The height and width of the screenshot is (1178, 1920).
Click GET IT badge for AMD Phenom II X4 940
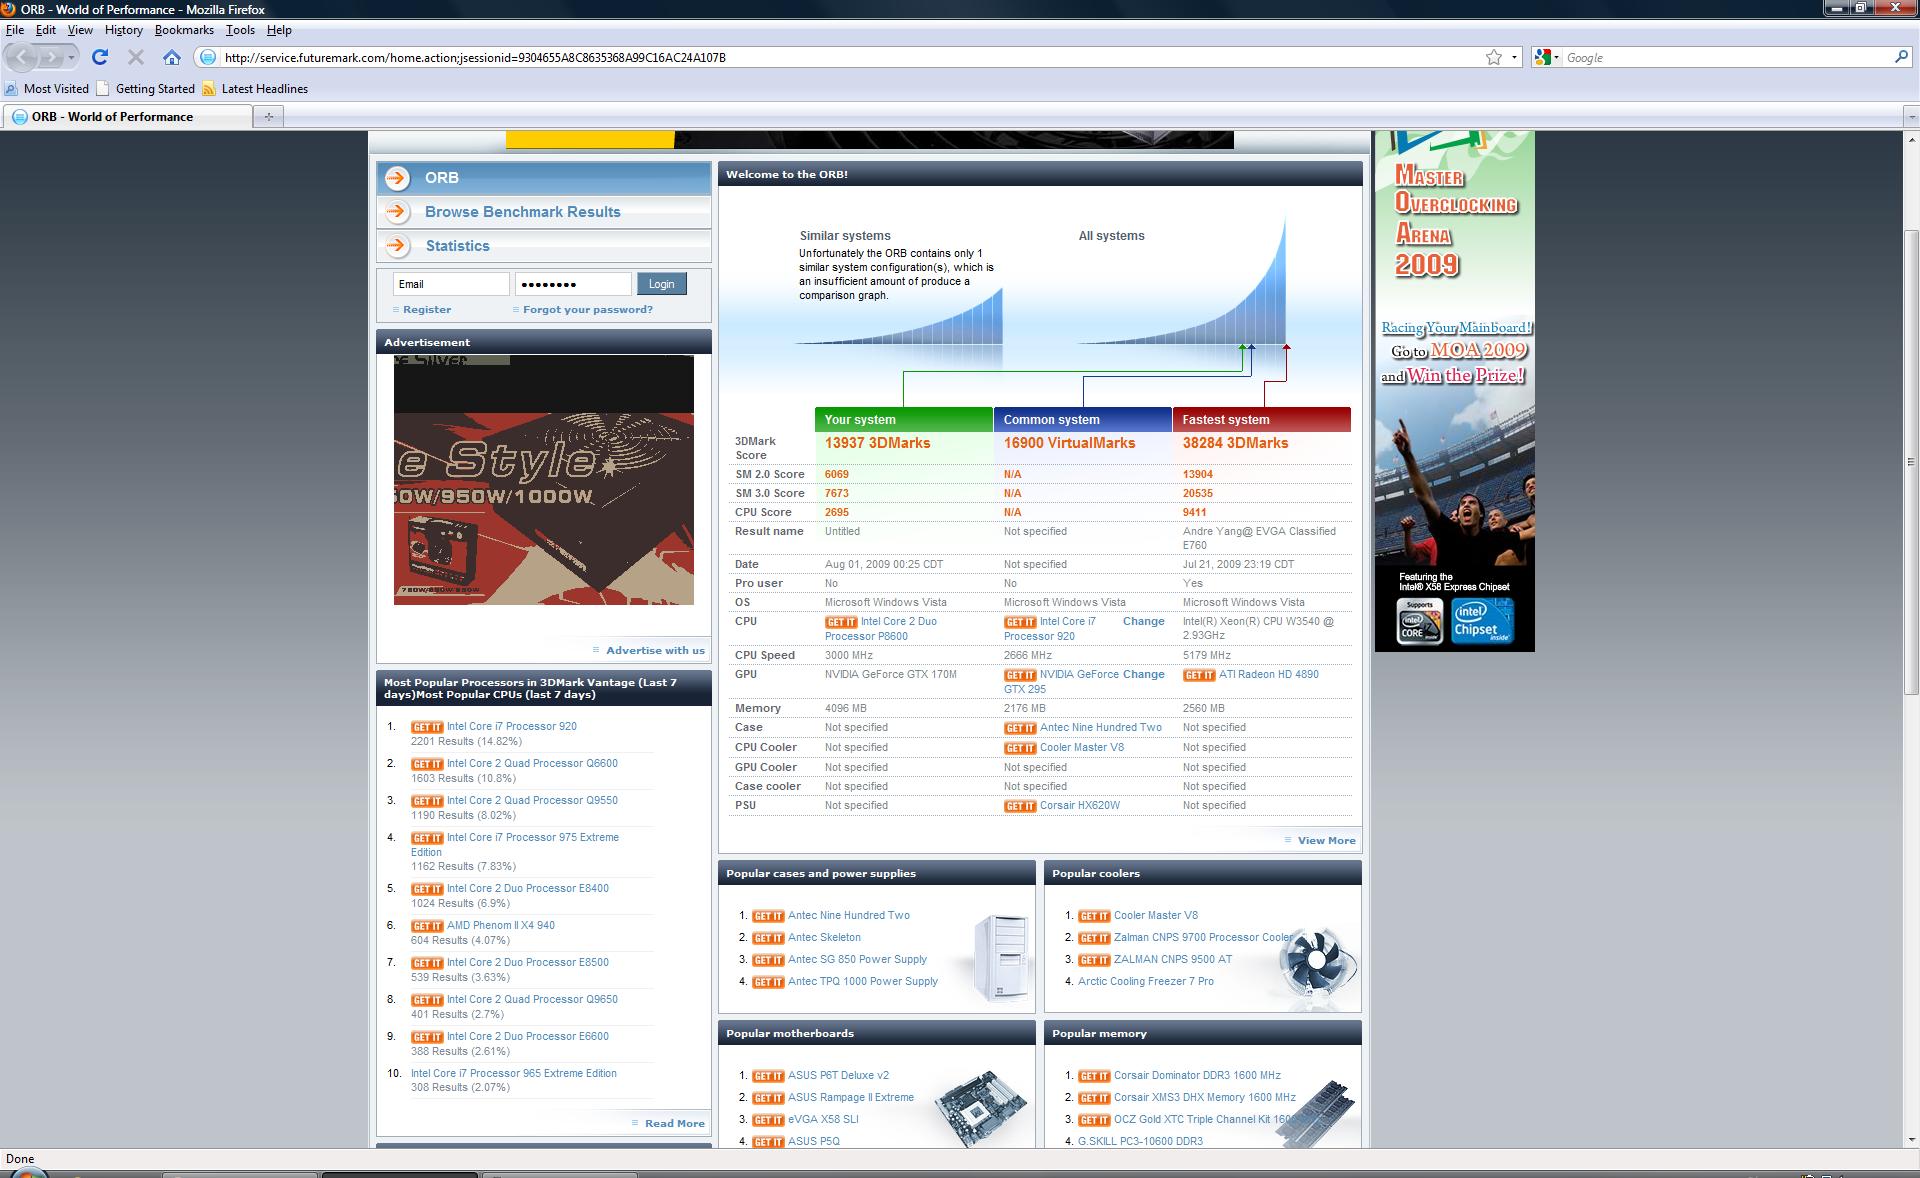click(x=427, y=926)
